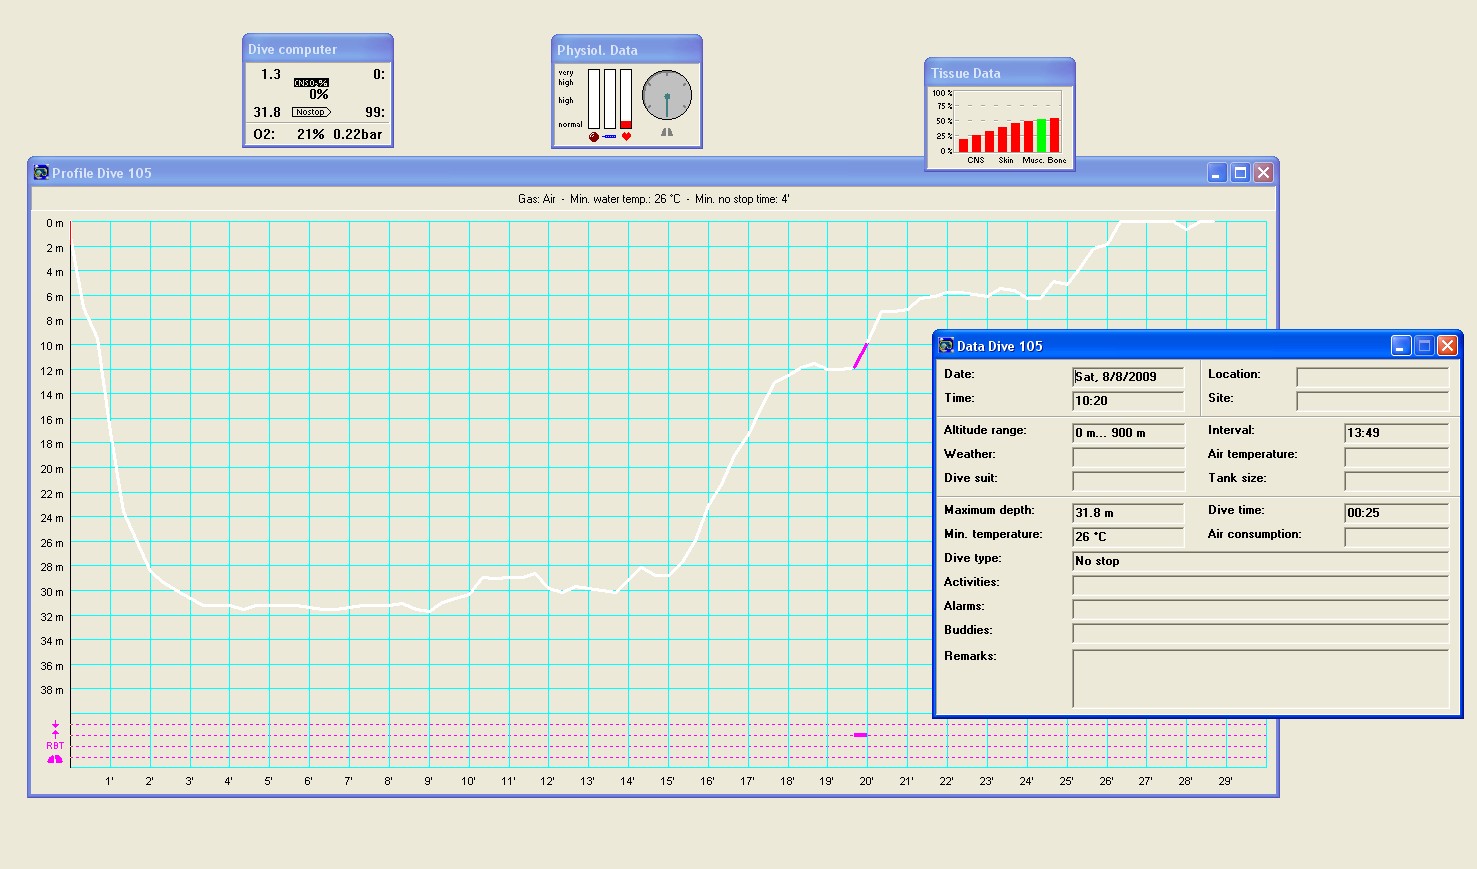Viewport: 1477px width, 869px height.
Task: Click the gray lungs icon below the gauge
Action: (x=667, y=132)
